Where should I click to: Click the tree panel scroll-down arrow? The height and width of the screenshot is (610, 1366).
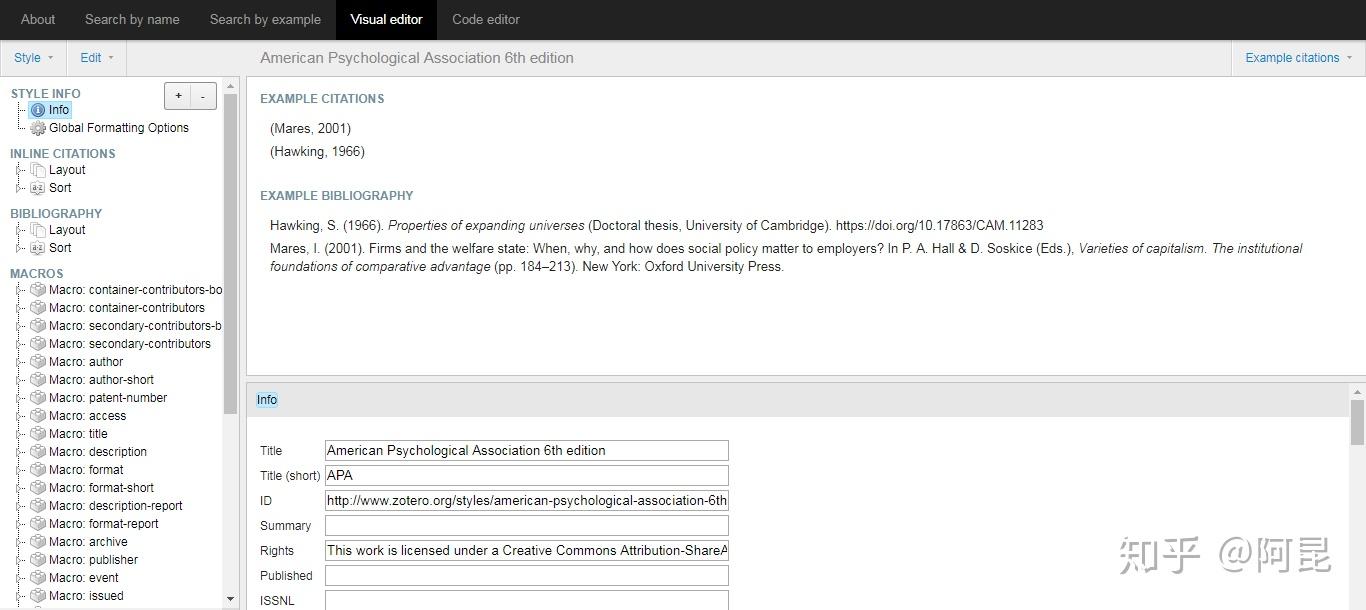click(231, 600)
